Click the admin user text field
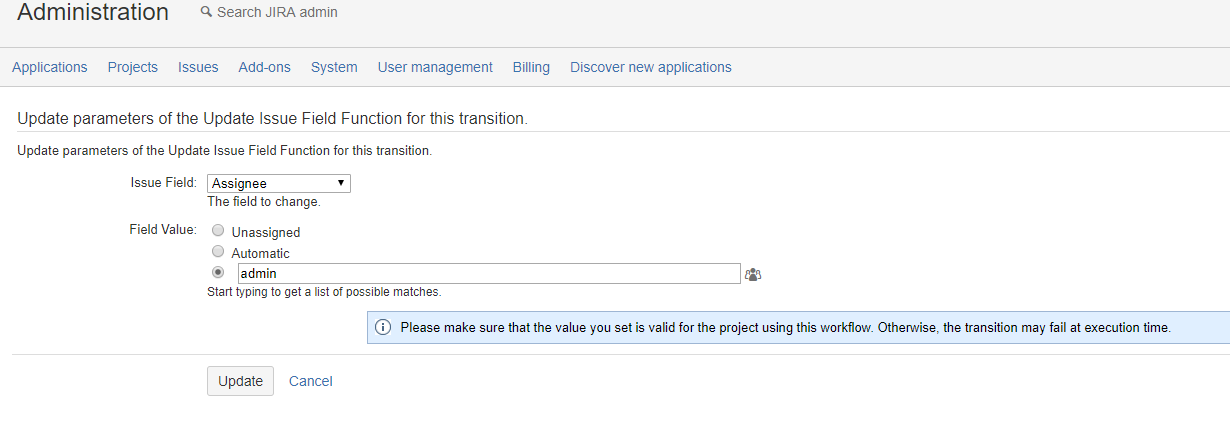The image size is (1230, 421). tap(488, 274)
